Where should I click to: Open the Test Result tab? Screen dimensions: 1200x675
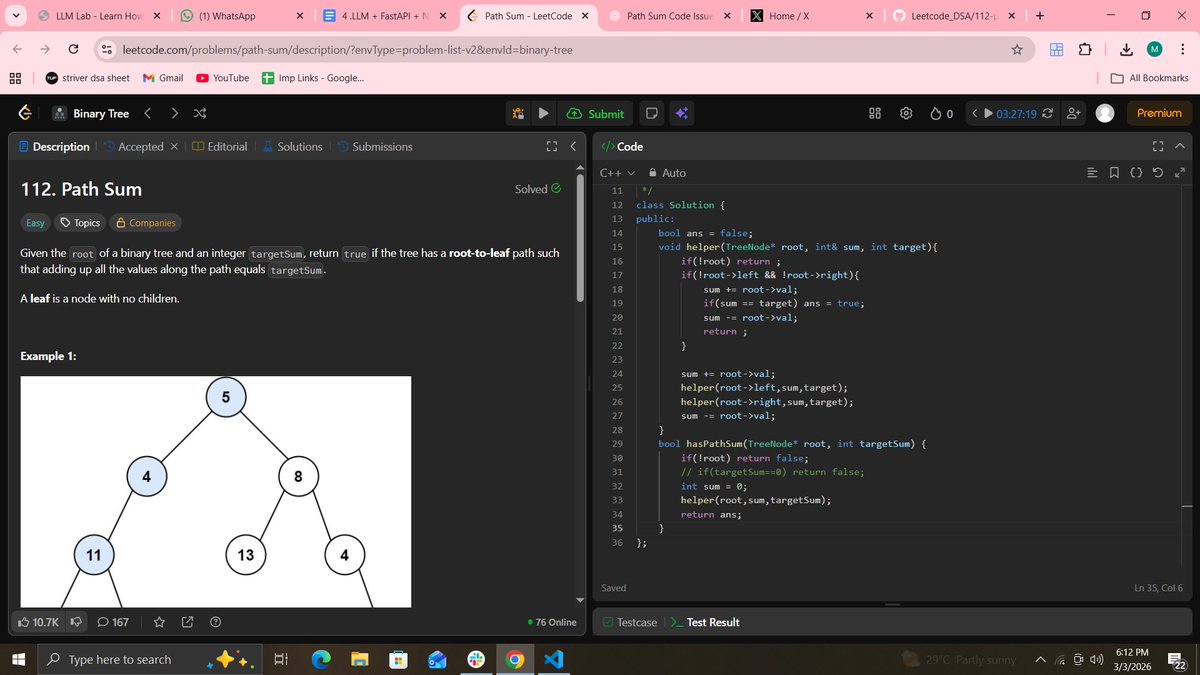(x=705, y=622)
